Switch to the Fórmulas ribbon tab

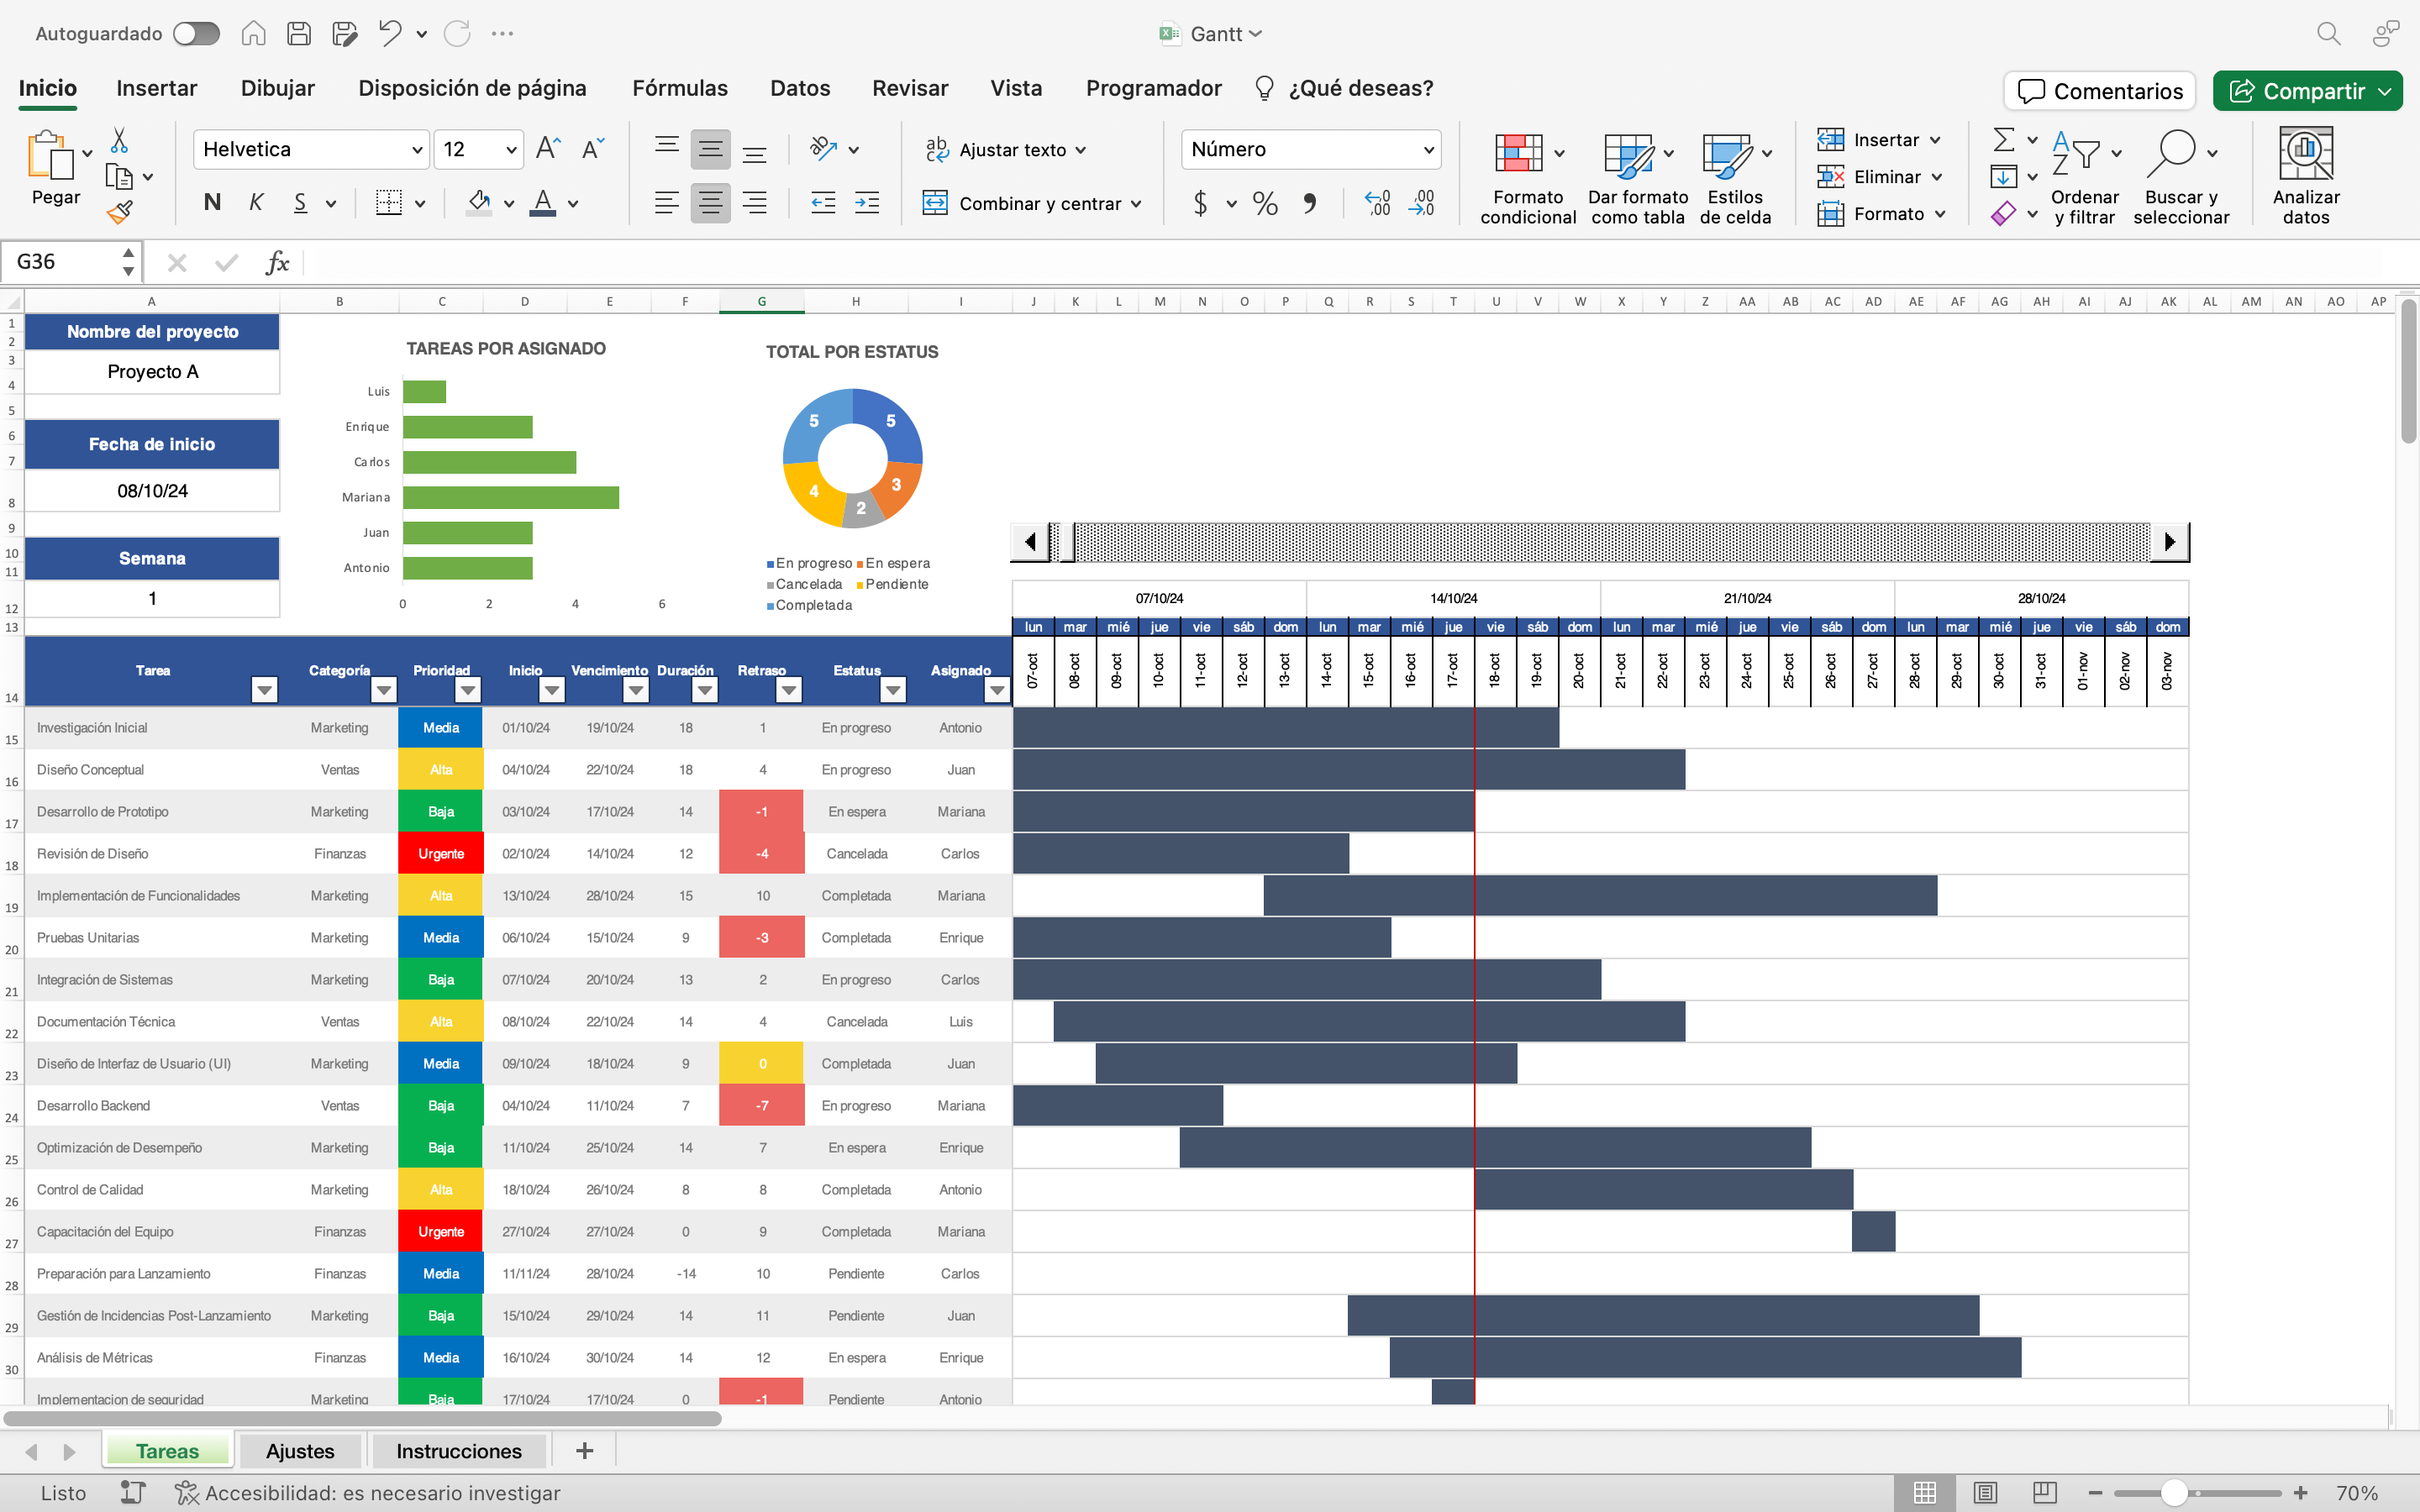click(679, 88)
